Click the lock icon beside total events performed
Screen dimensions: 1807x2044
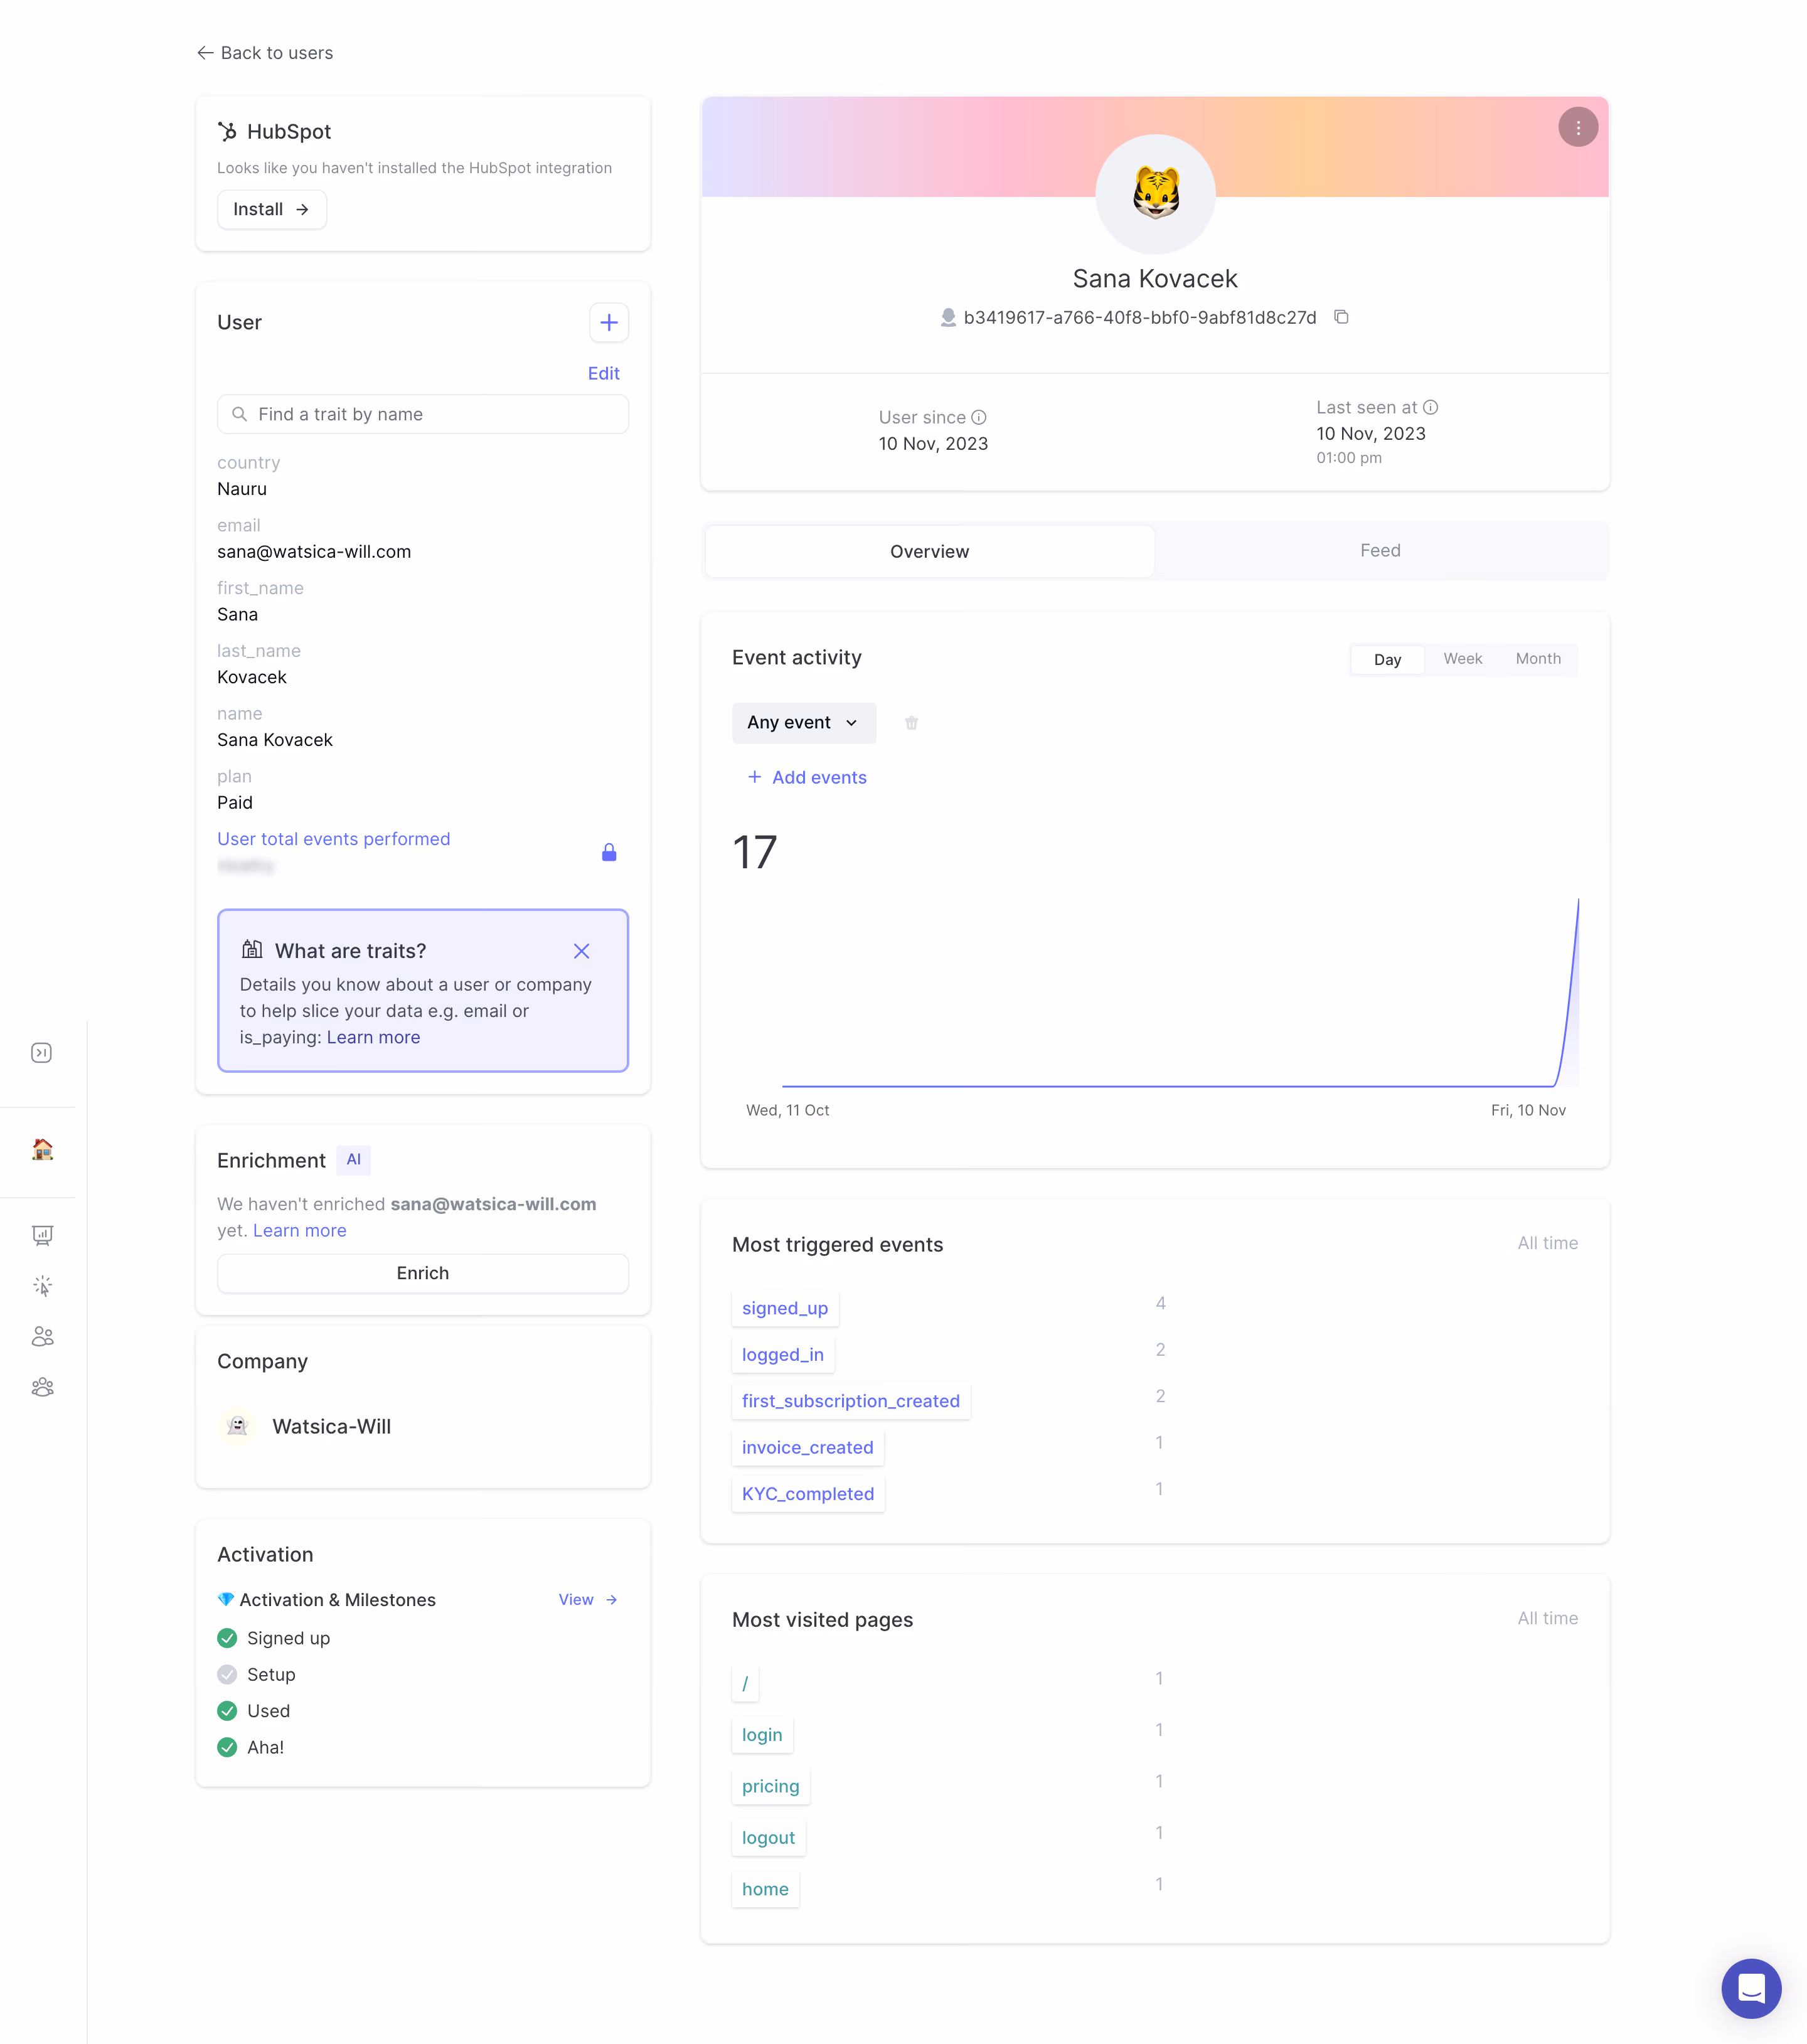608,852
